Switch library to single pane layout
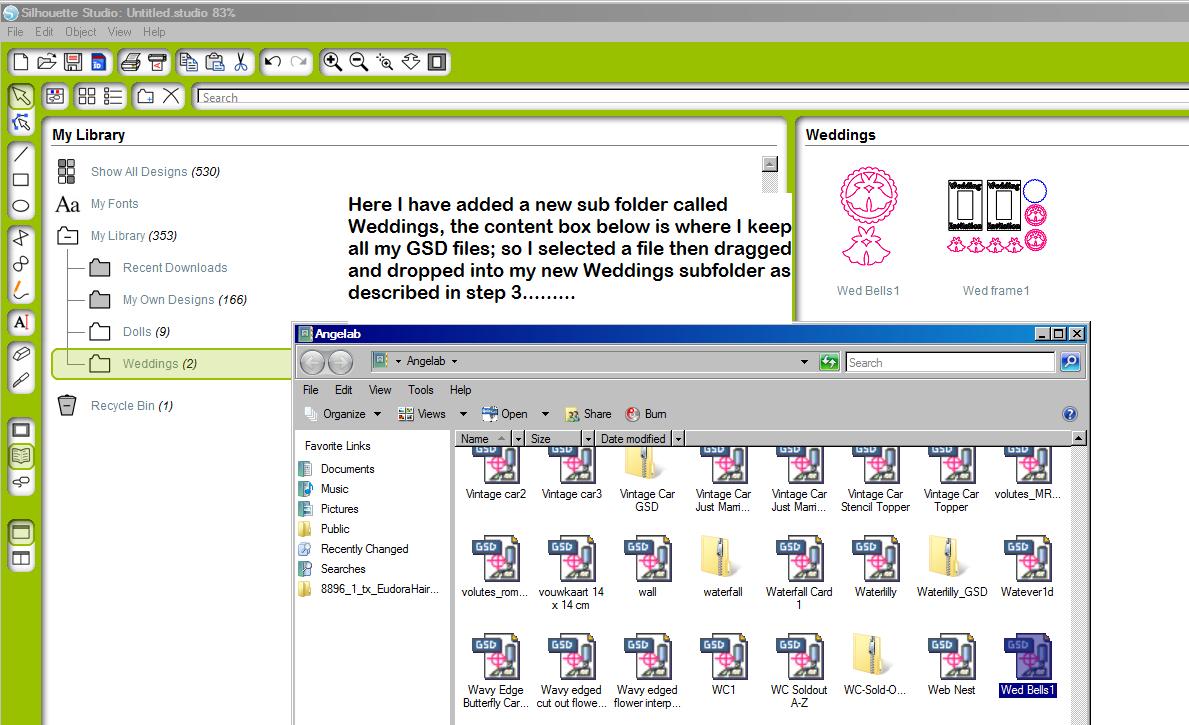The height and width of the screenshot is (725, 1189). 21,532
